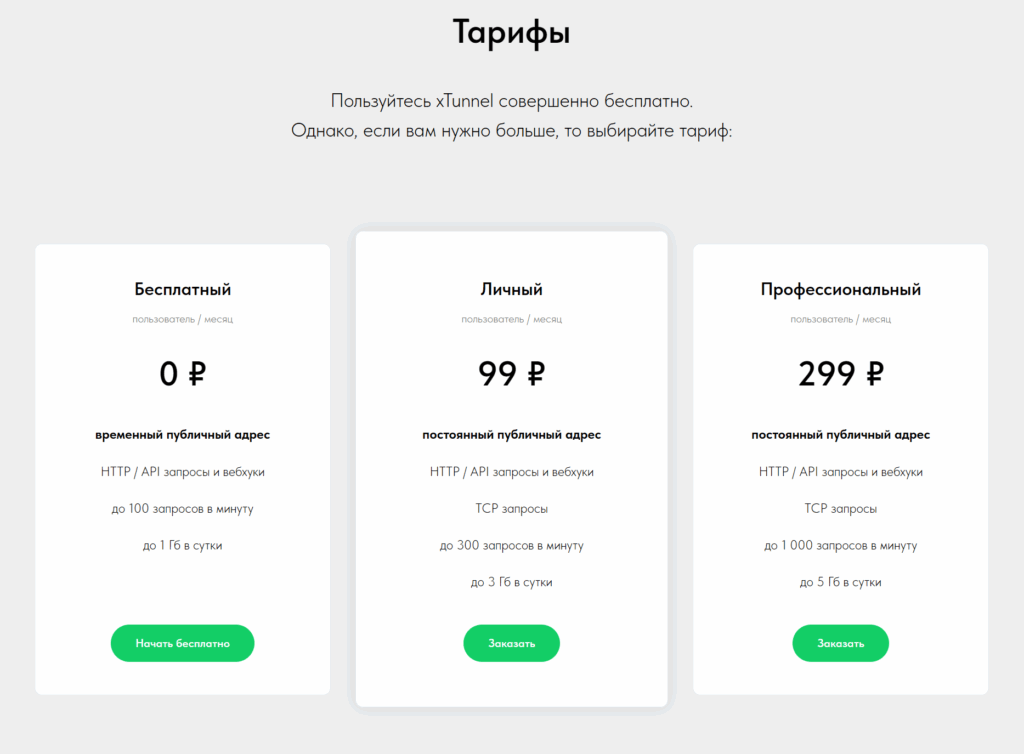Image resolution: width=1024 pixels, height=754 pixels.
Task: Select the "Личный" plan heading
Action: click(x=511, y=290)
